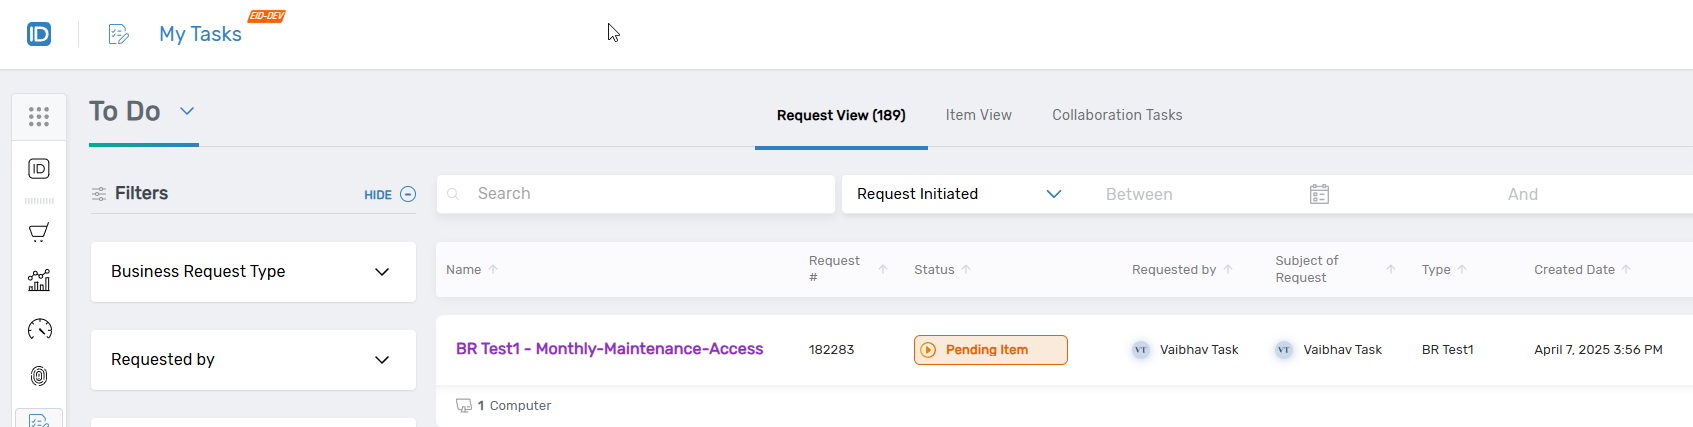Click the ID logo in top header
This screenshot has height=427, width=1693.
coord(39,34)
